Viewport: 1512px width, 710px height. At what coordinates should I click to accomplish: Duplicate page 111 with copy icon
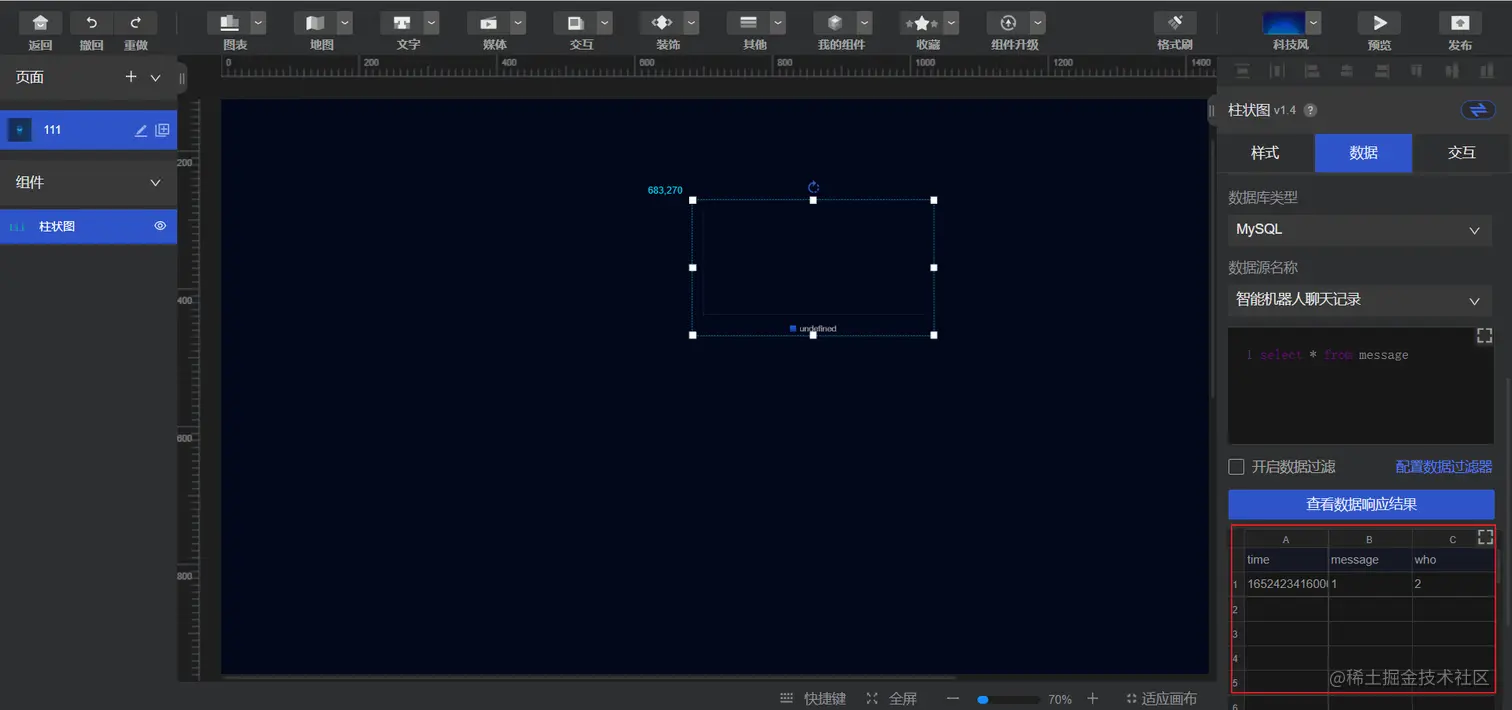tap(162, 130)
